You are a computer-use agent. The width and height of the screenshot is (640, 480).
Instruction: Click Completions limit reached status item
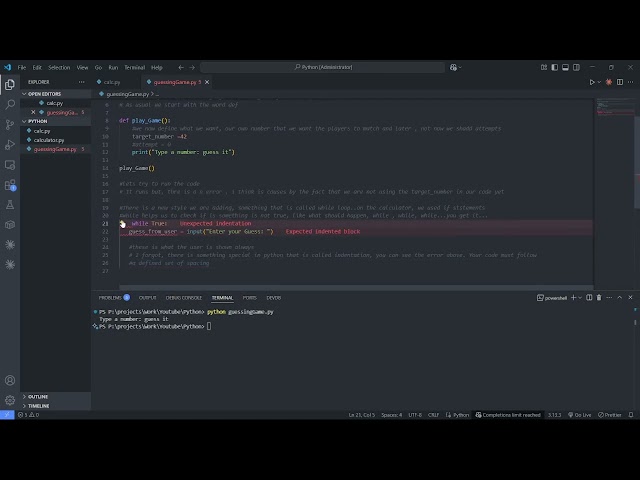pos(508,415)
